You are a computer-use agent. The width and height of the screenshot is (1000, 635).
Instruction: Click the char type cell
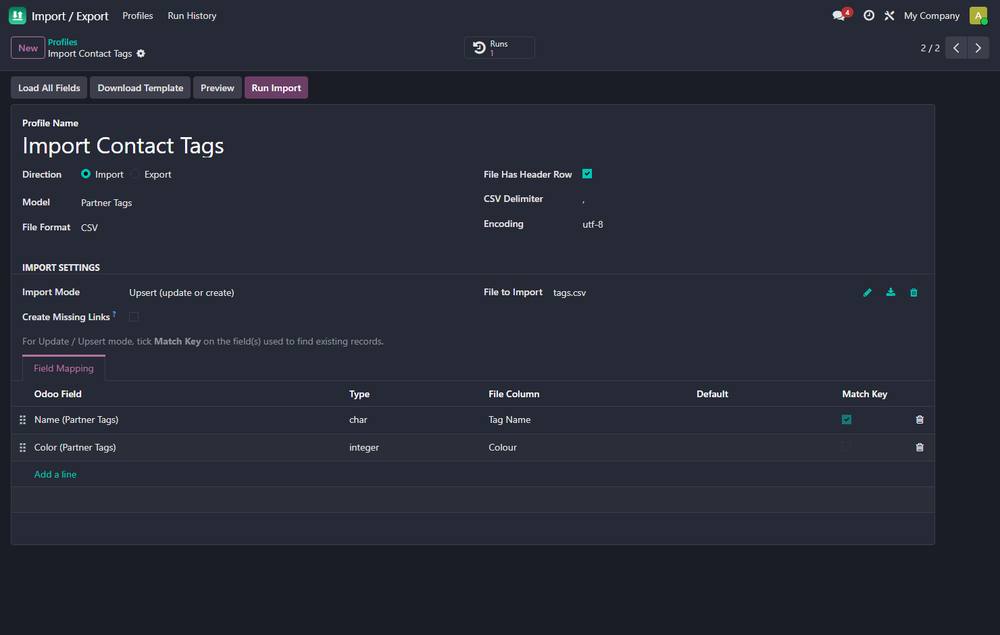pyautogui.click(x=358, y=420)
